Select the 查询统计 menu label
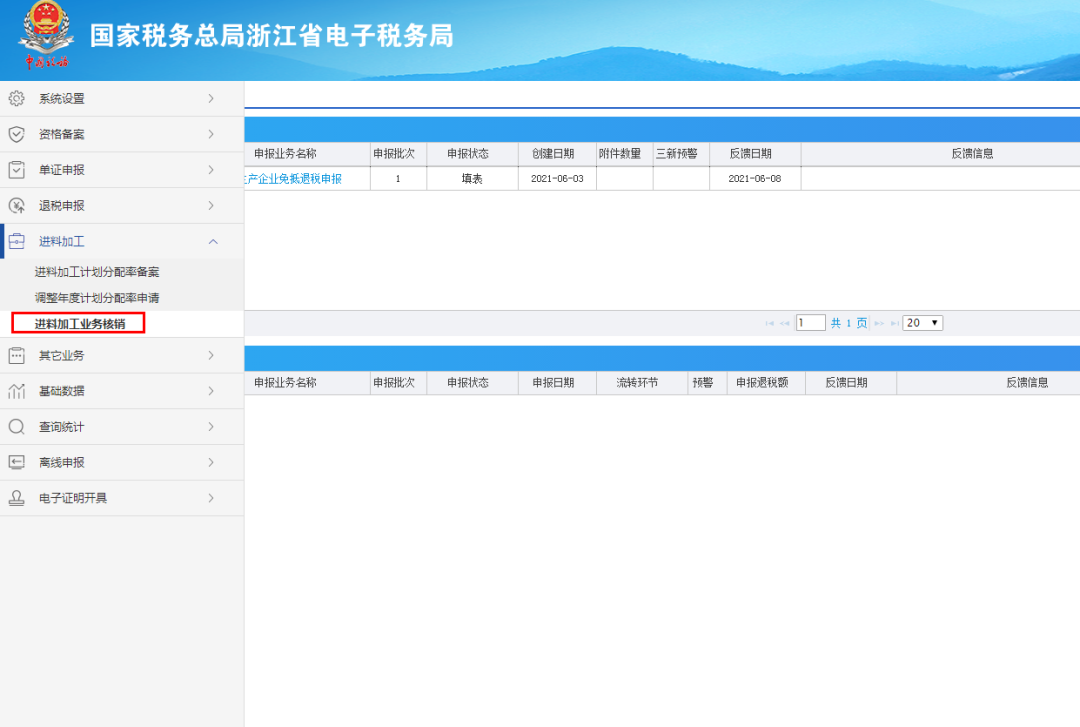 (61, 427)
